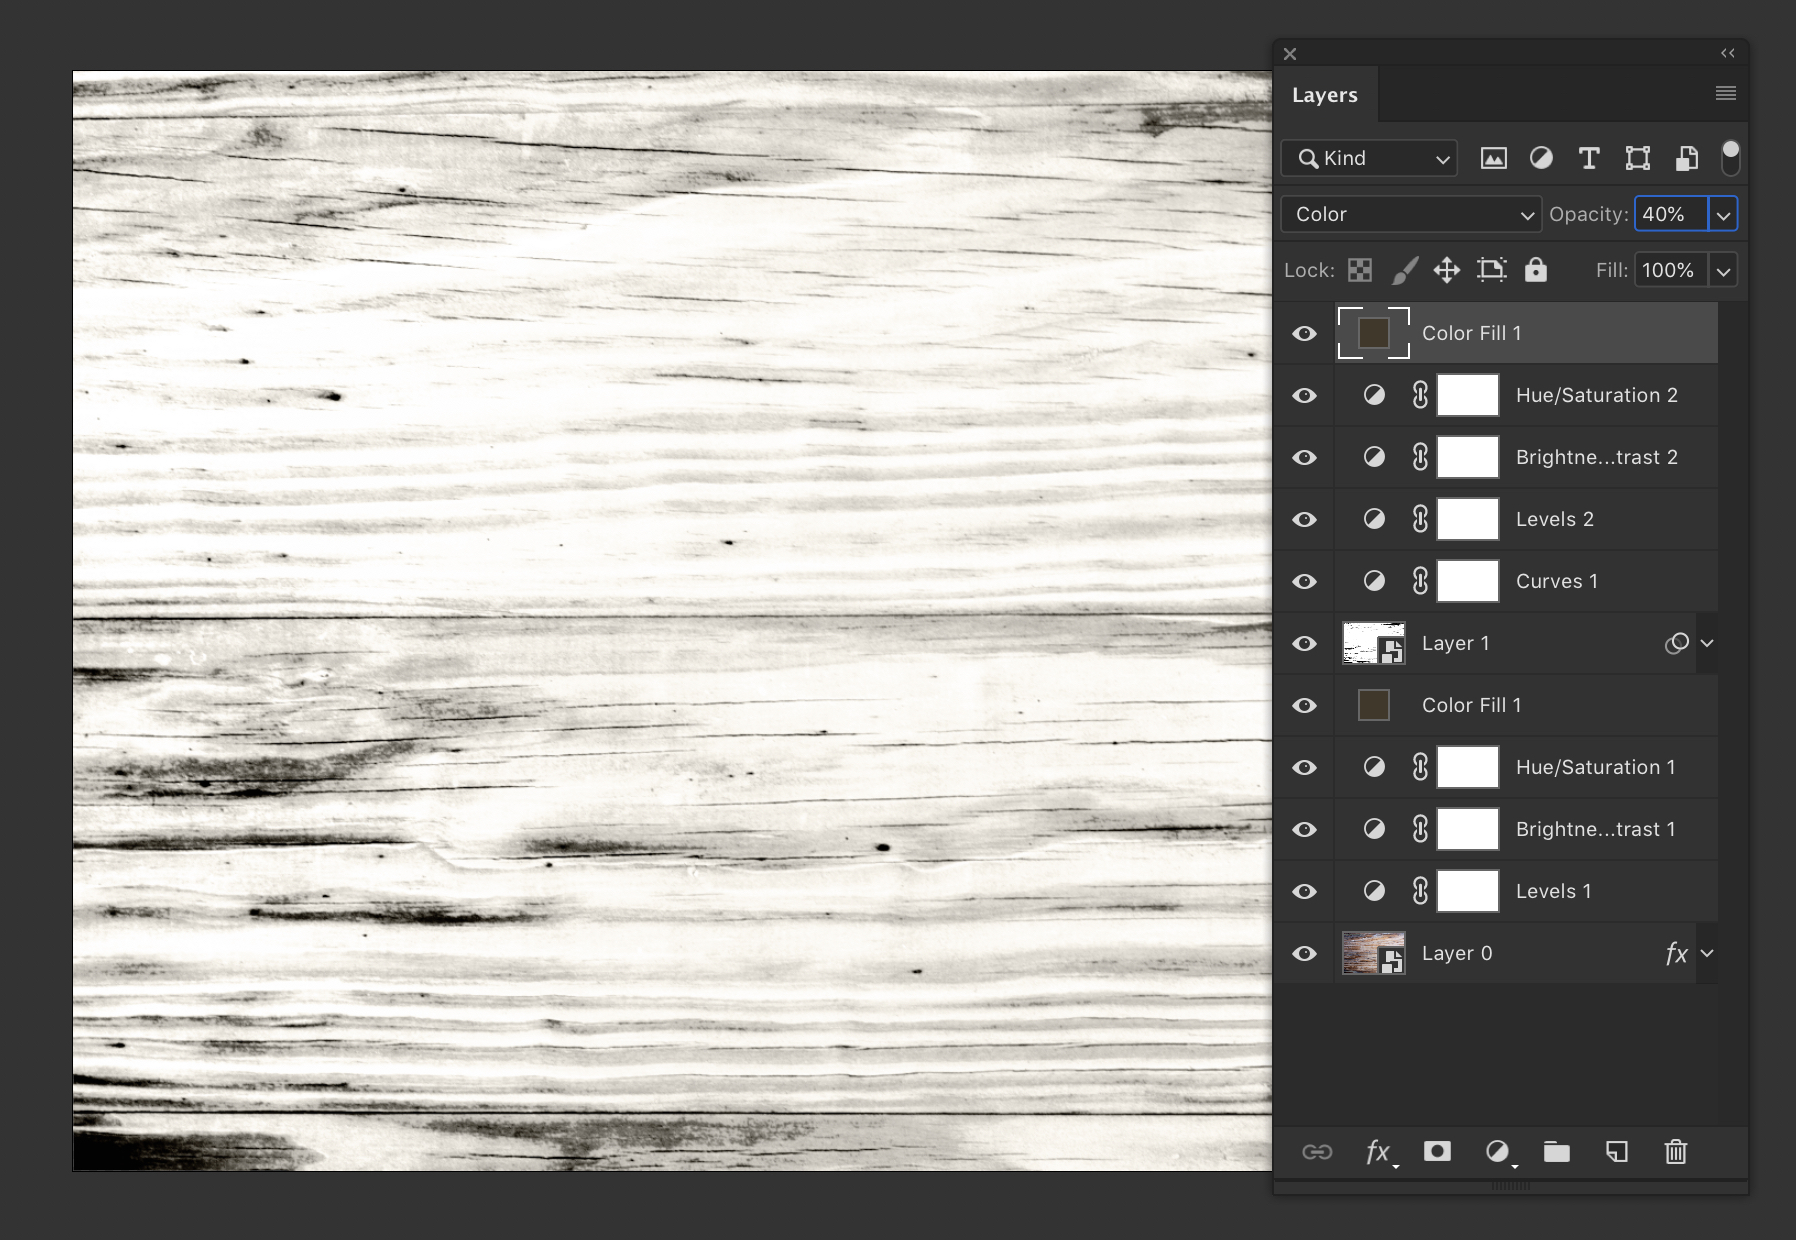
Task: Click the selected Color Fill 1 color swatch
Action: 1374,333
